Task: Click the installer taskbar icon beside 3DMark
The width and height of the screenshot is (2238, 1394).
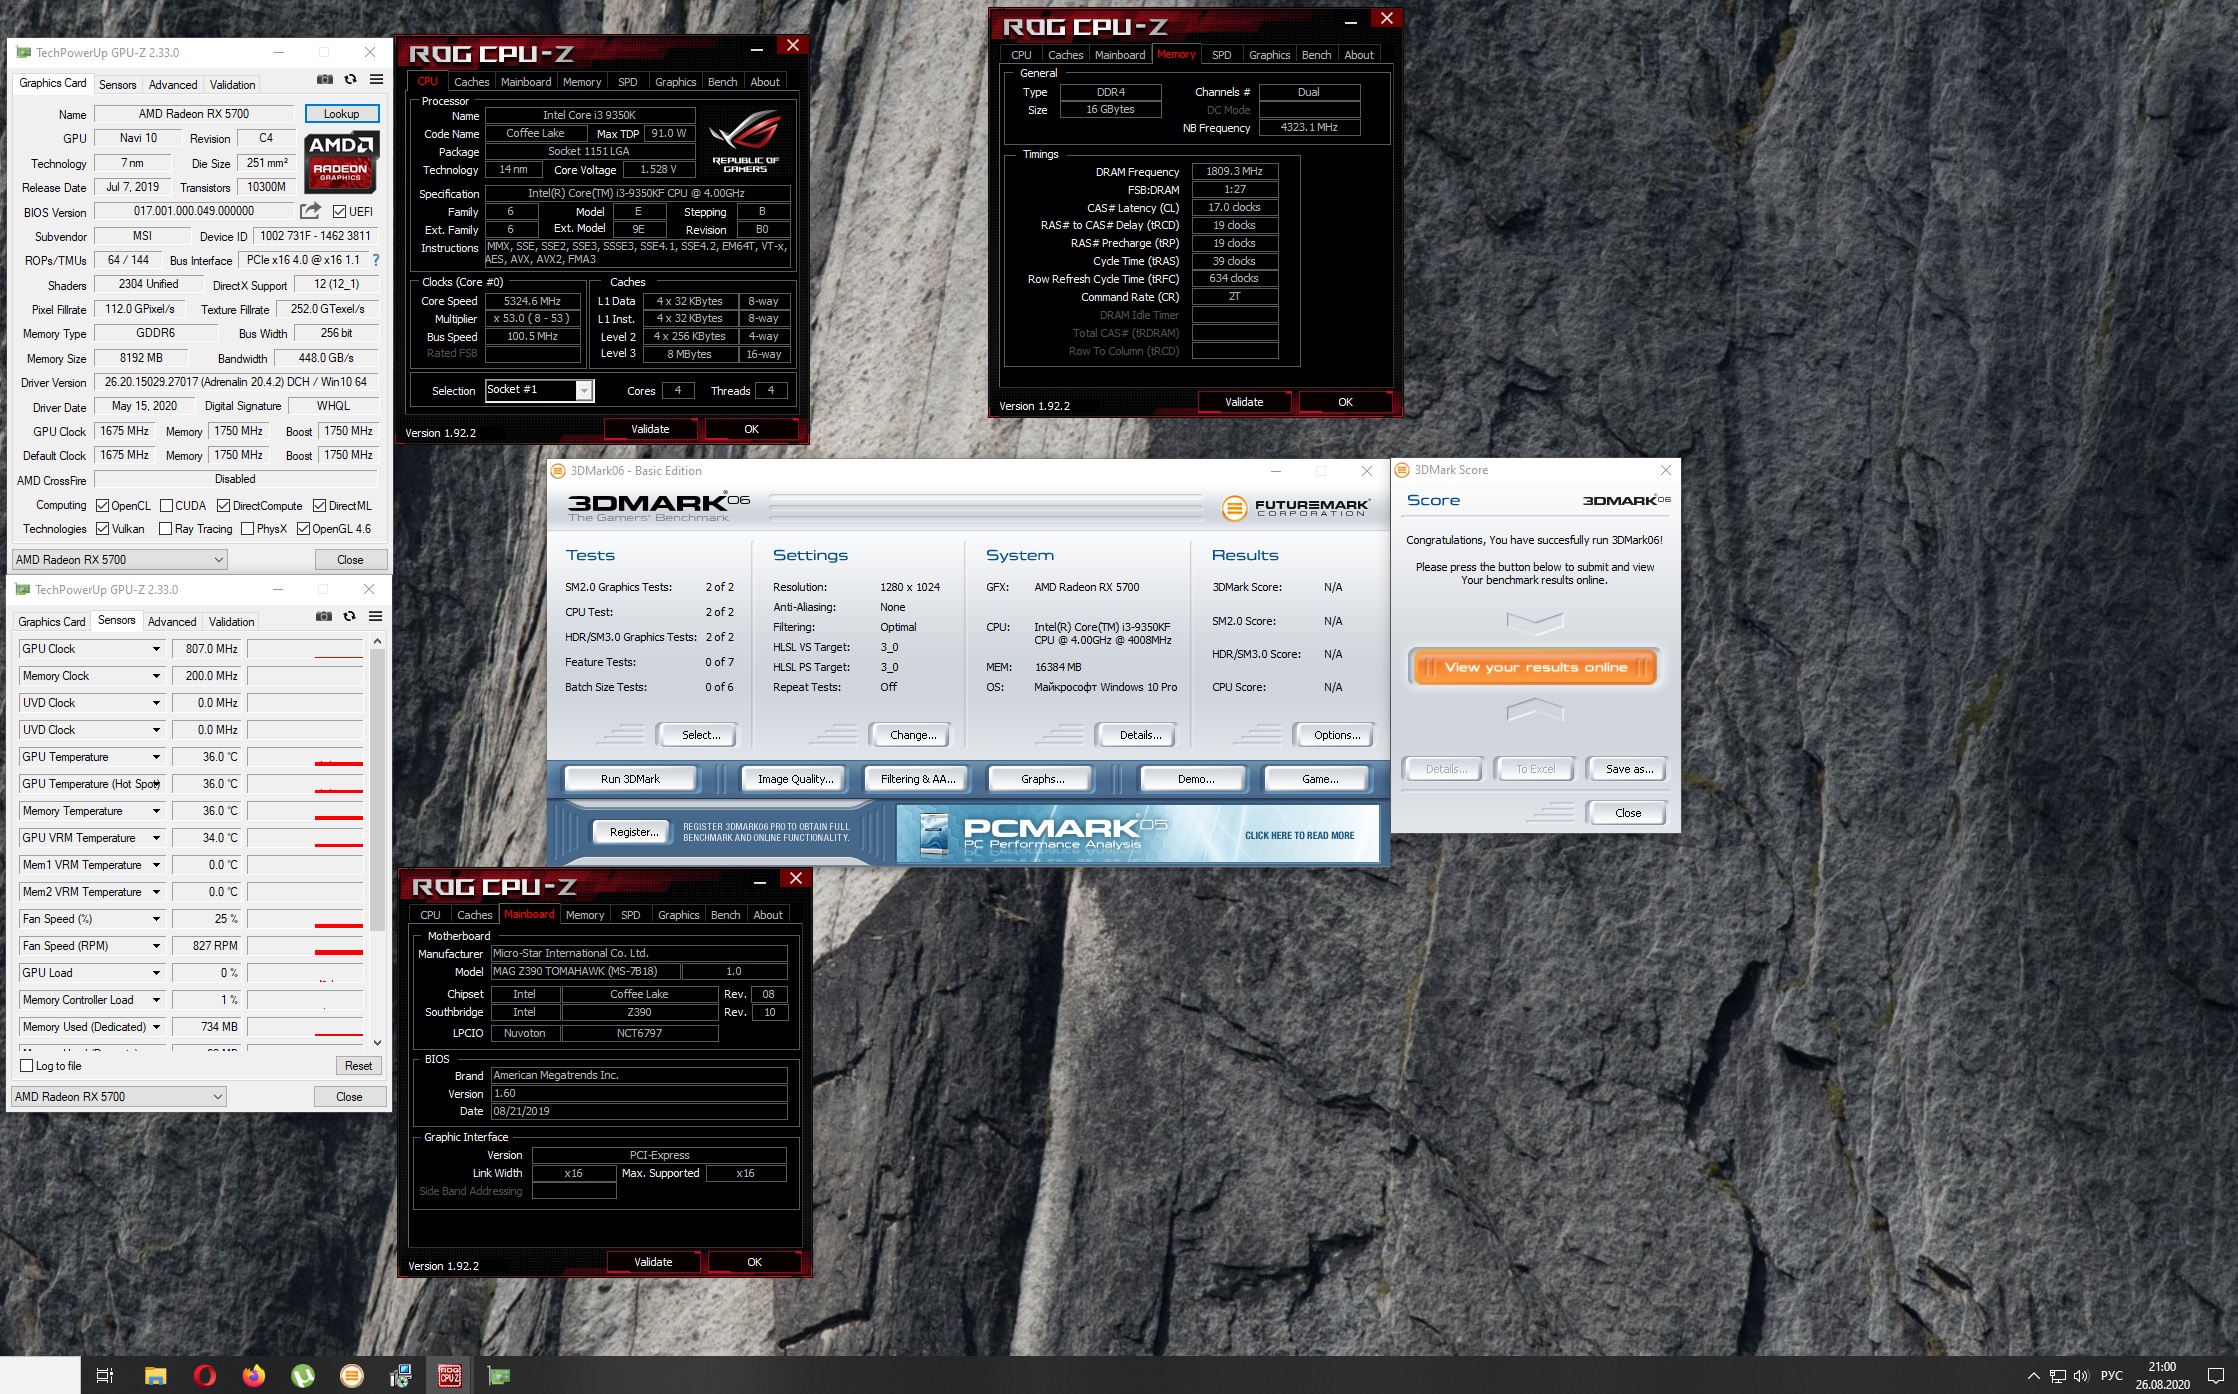Action: click(401, 1376)
